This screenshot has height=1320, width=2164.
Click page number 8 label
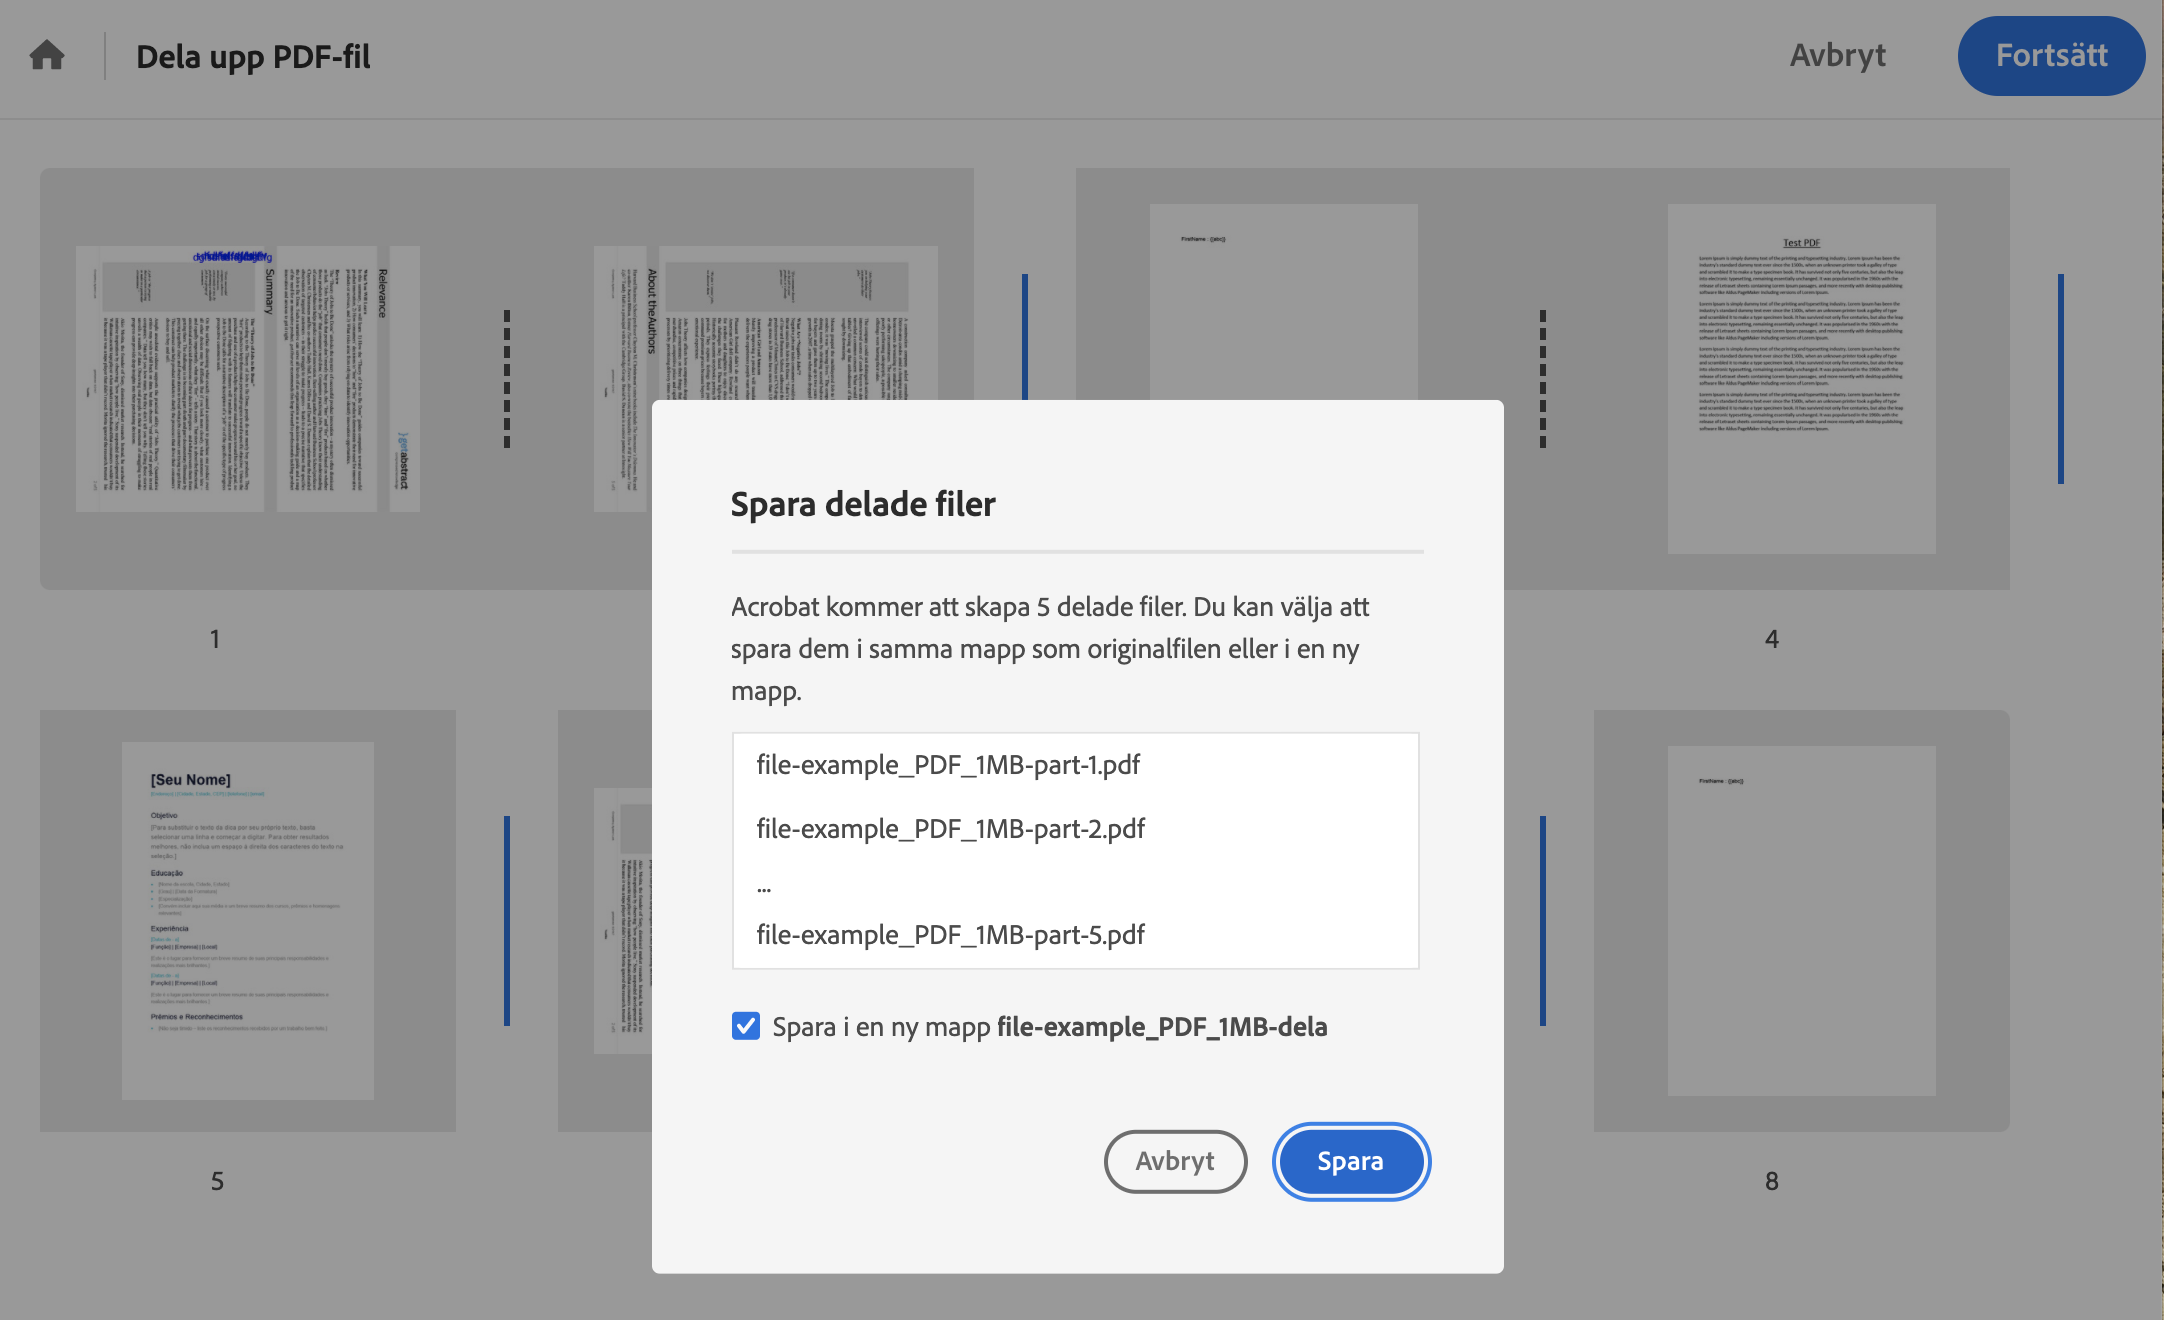(1772, 1181)
